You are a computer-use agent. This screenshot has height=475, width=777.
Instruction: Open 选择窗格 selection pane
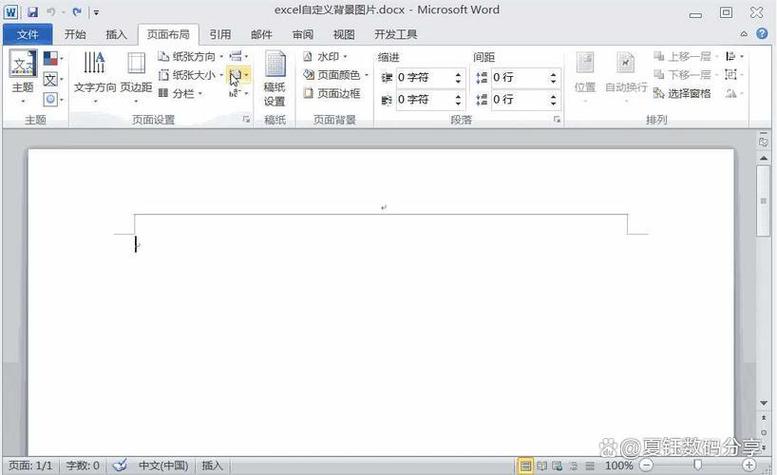682,93
